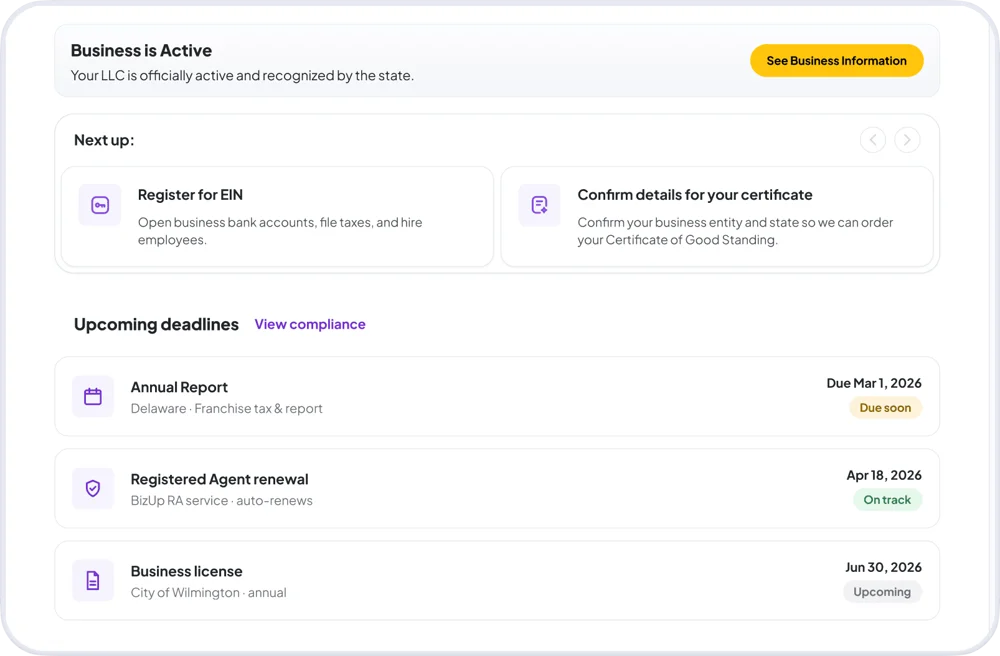This screenshot has height=656, width=1000.
Task: Click the Open business bank accounts description
Action: click(280, 231)
